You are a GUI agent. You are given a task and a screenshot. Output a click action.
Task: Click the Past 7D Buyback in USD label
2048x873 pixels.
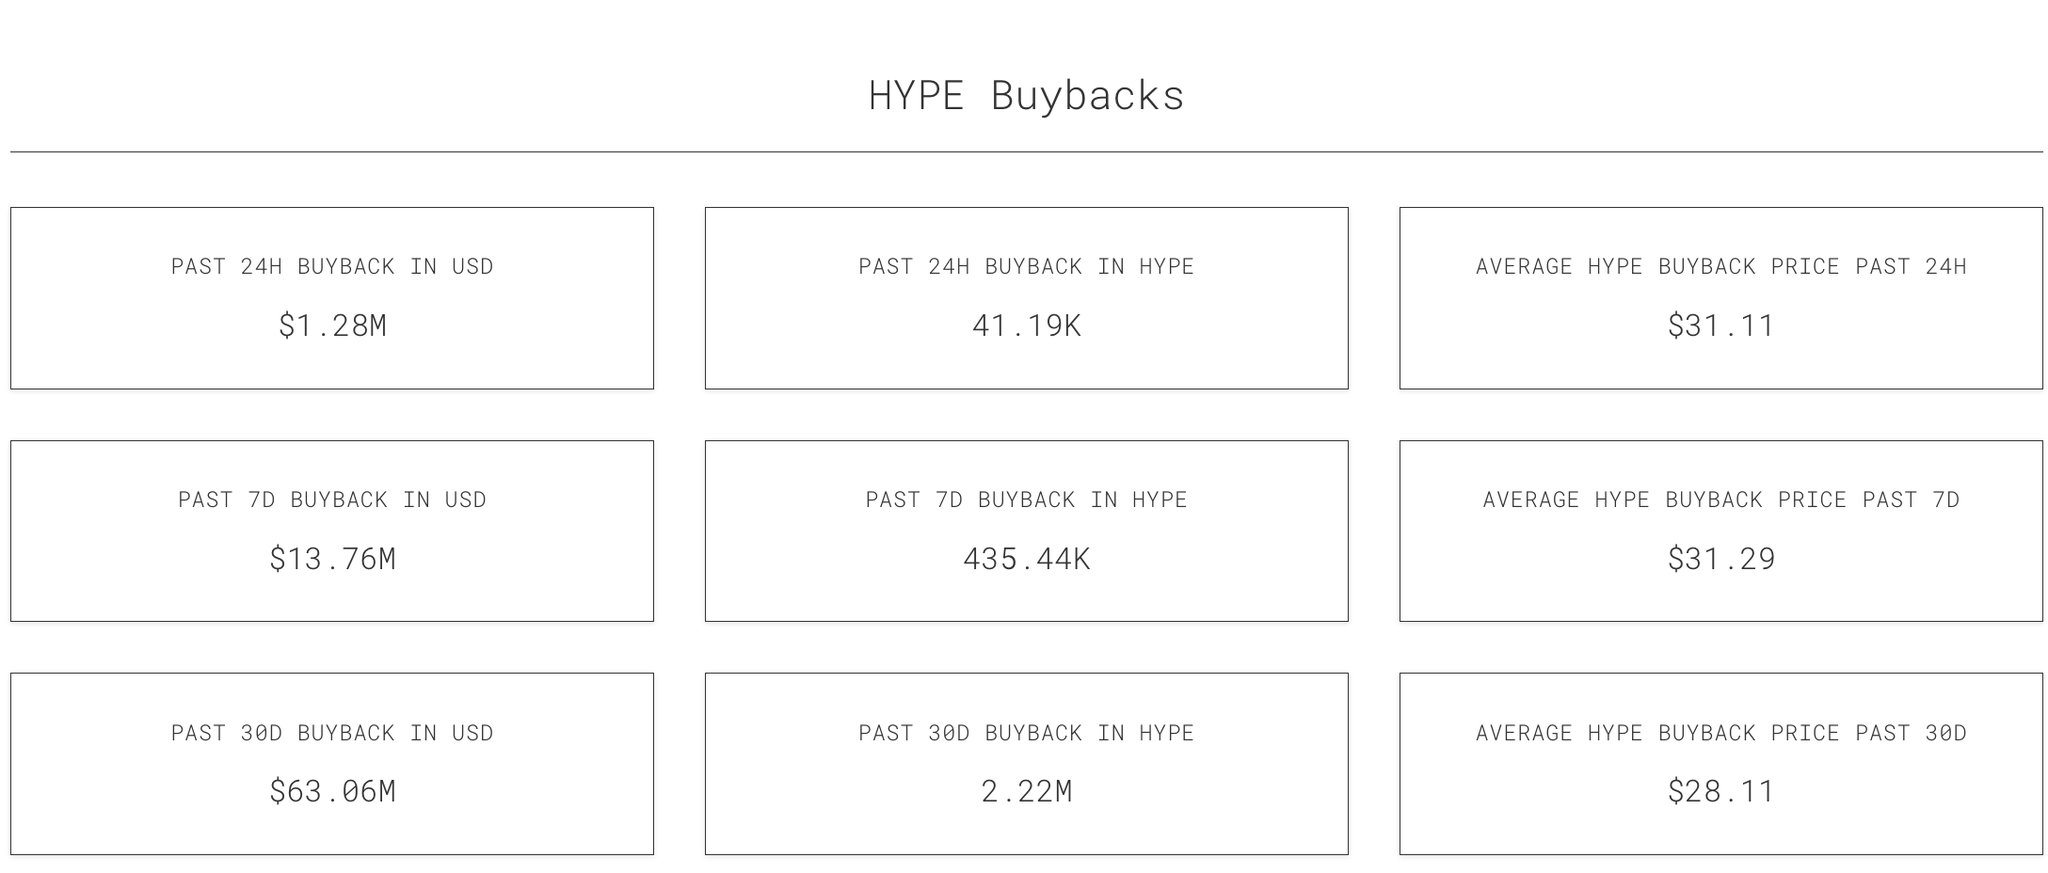point(332,500)
